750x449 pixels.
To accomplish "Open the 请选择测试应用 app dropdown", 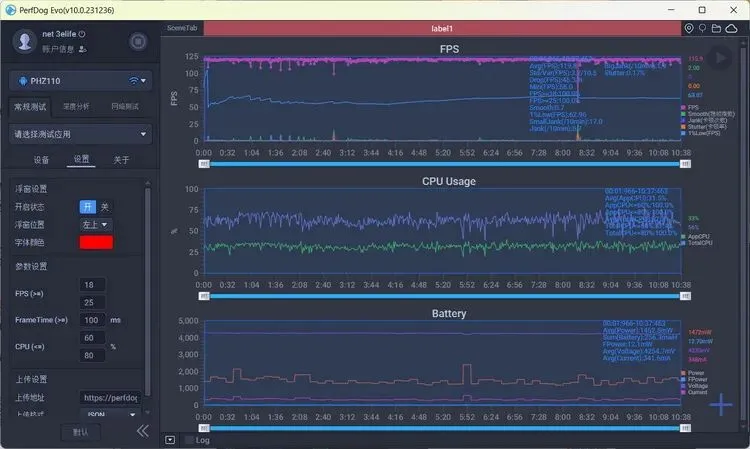I will (x=80, y=134).
